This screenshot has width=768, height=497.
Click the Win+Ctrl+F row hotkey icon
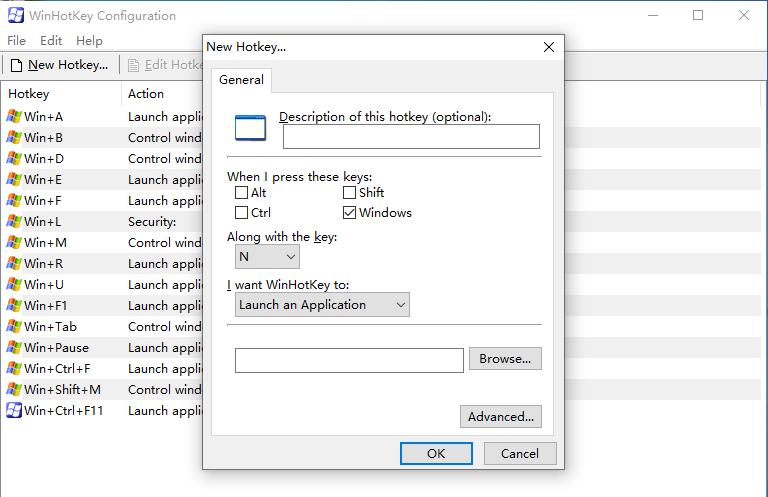point(14,369)
